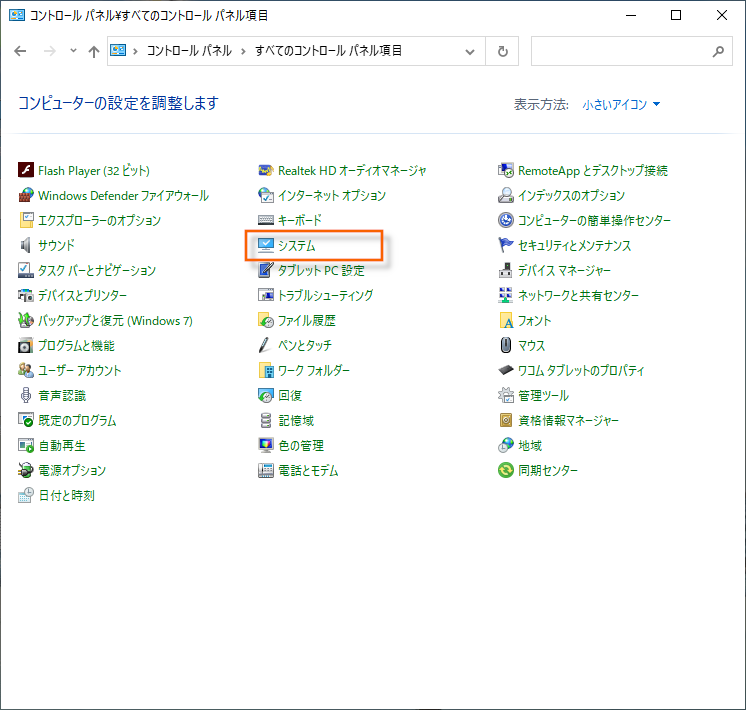
Task: Click the RemoteApp とデスクトップ接続 icon
Action: tap(506, 170)
